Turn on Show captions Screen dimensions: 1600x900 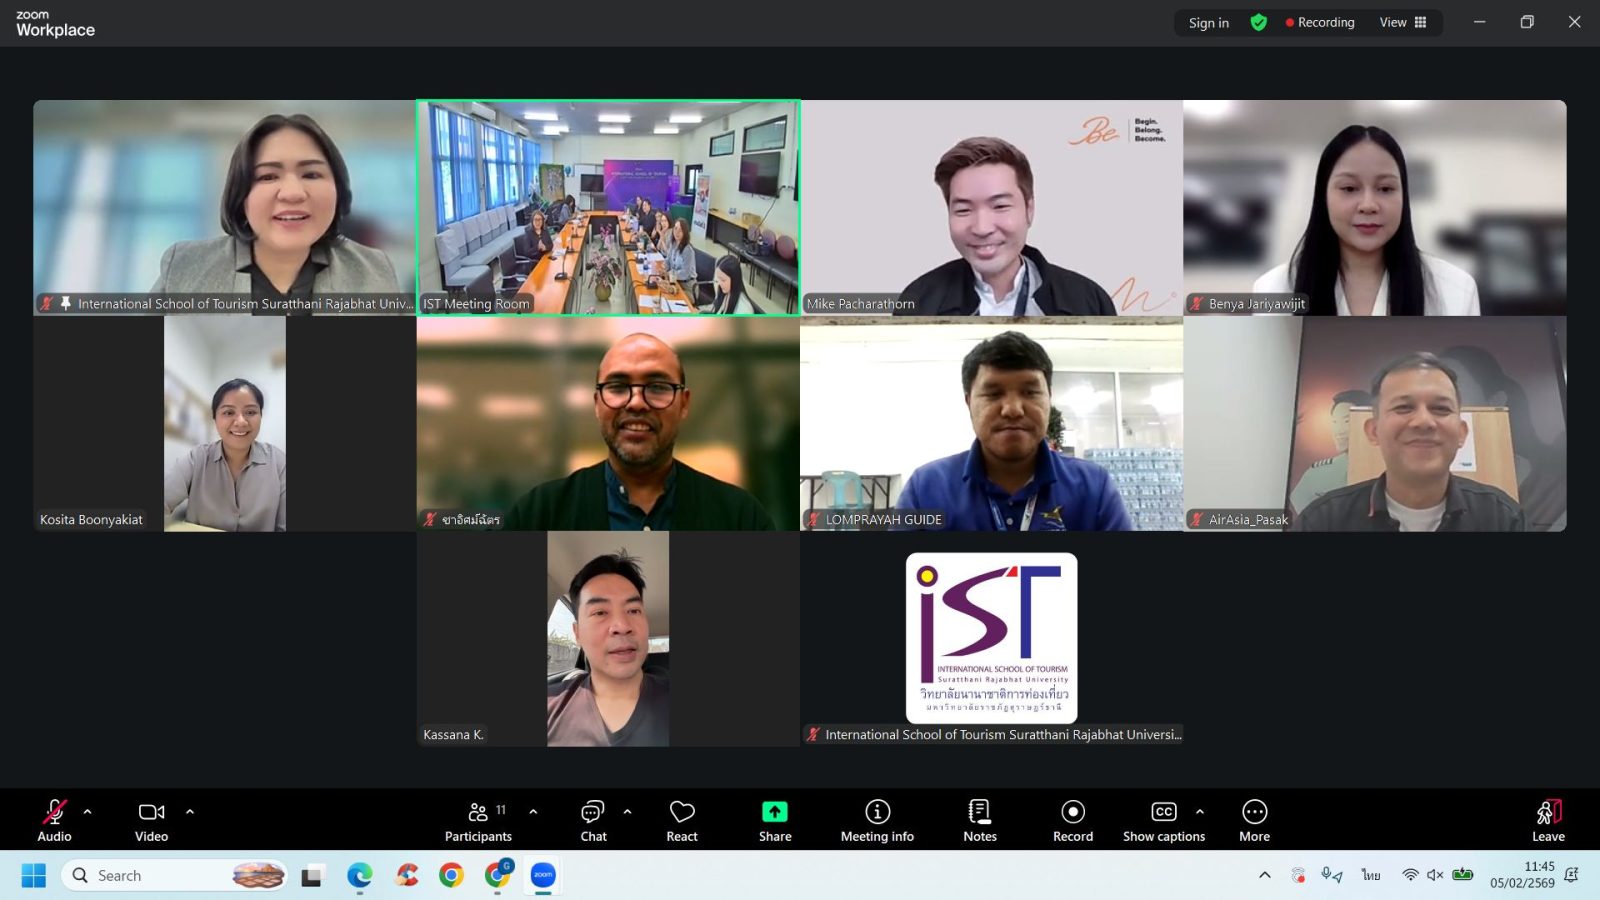pyautogui.click(x=1164, y=820)
